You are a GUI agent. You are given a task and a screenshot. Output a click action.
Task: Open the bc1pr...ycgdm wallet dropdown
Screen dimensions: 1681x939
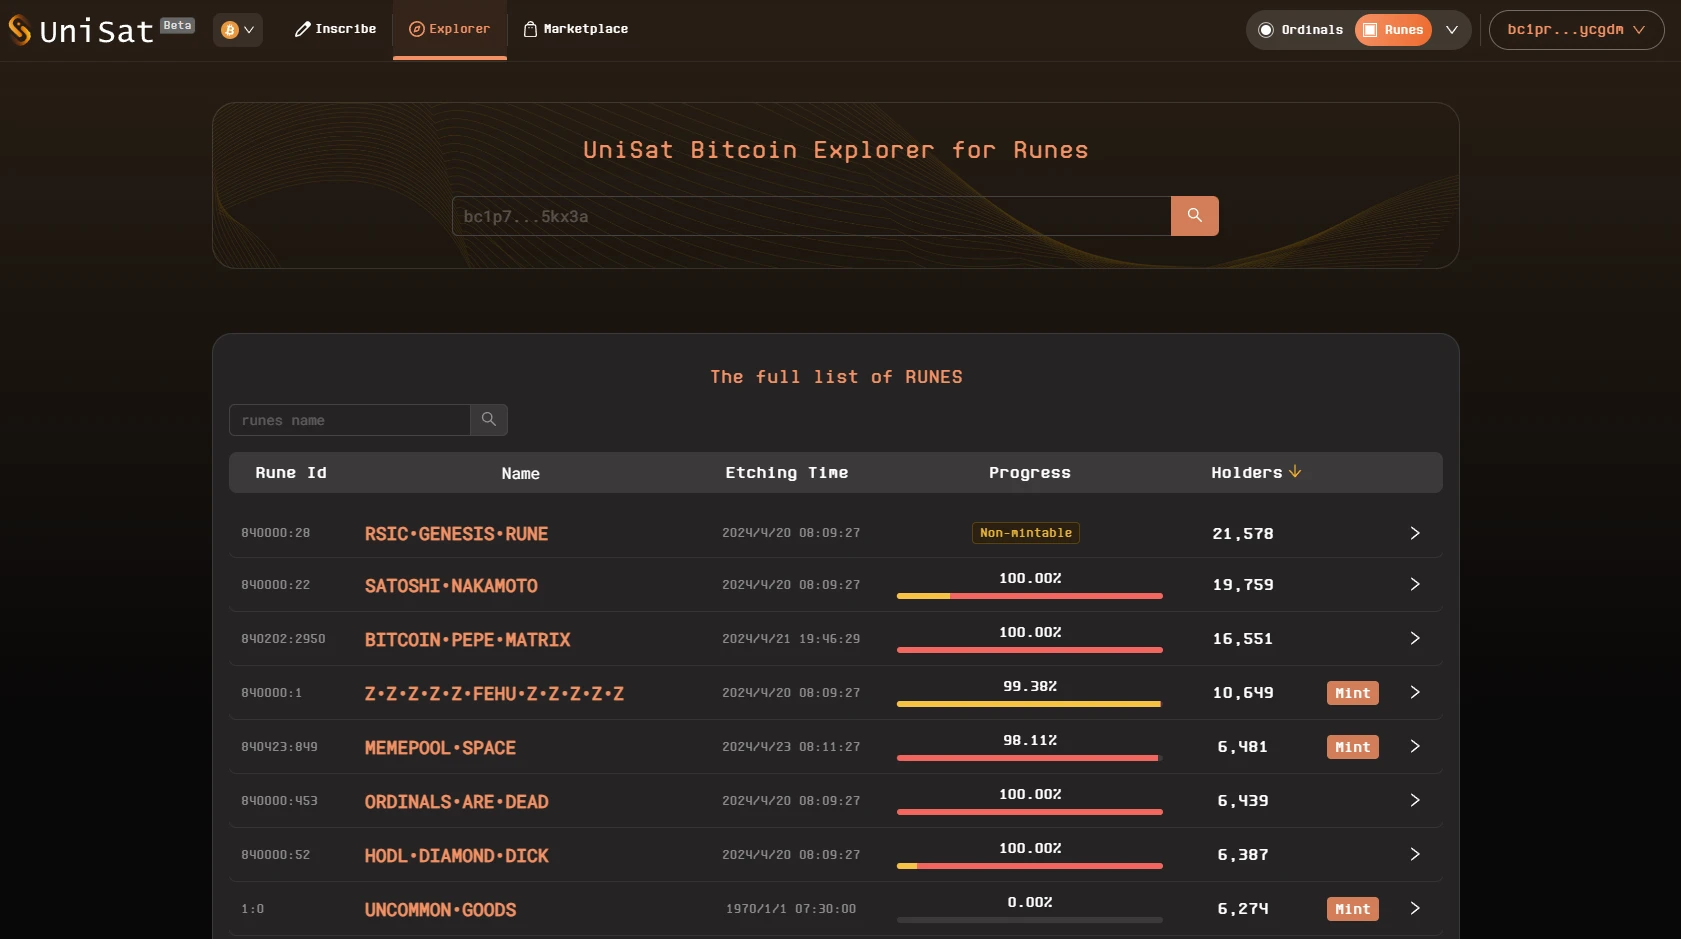coord(1576,30)
